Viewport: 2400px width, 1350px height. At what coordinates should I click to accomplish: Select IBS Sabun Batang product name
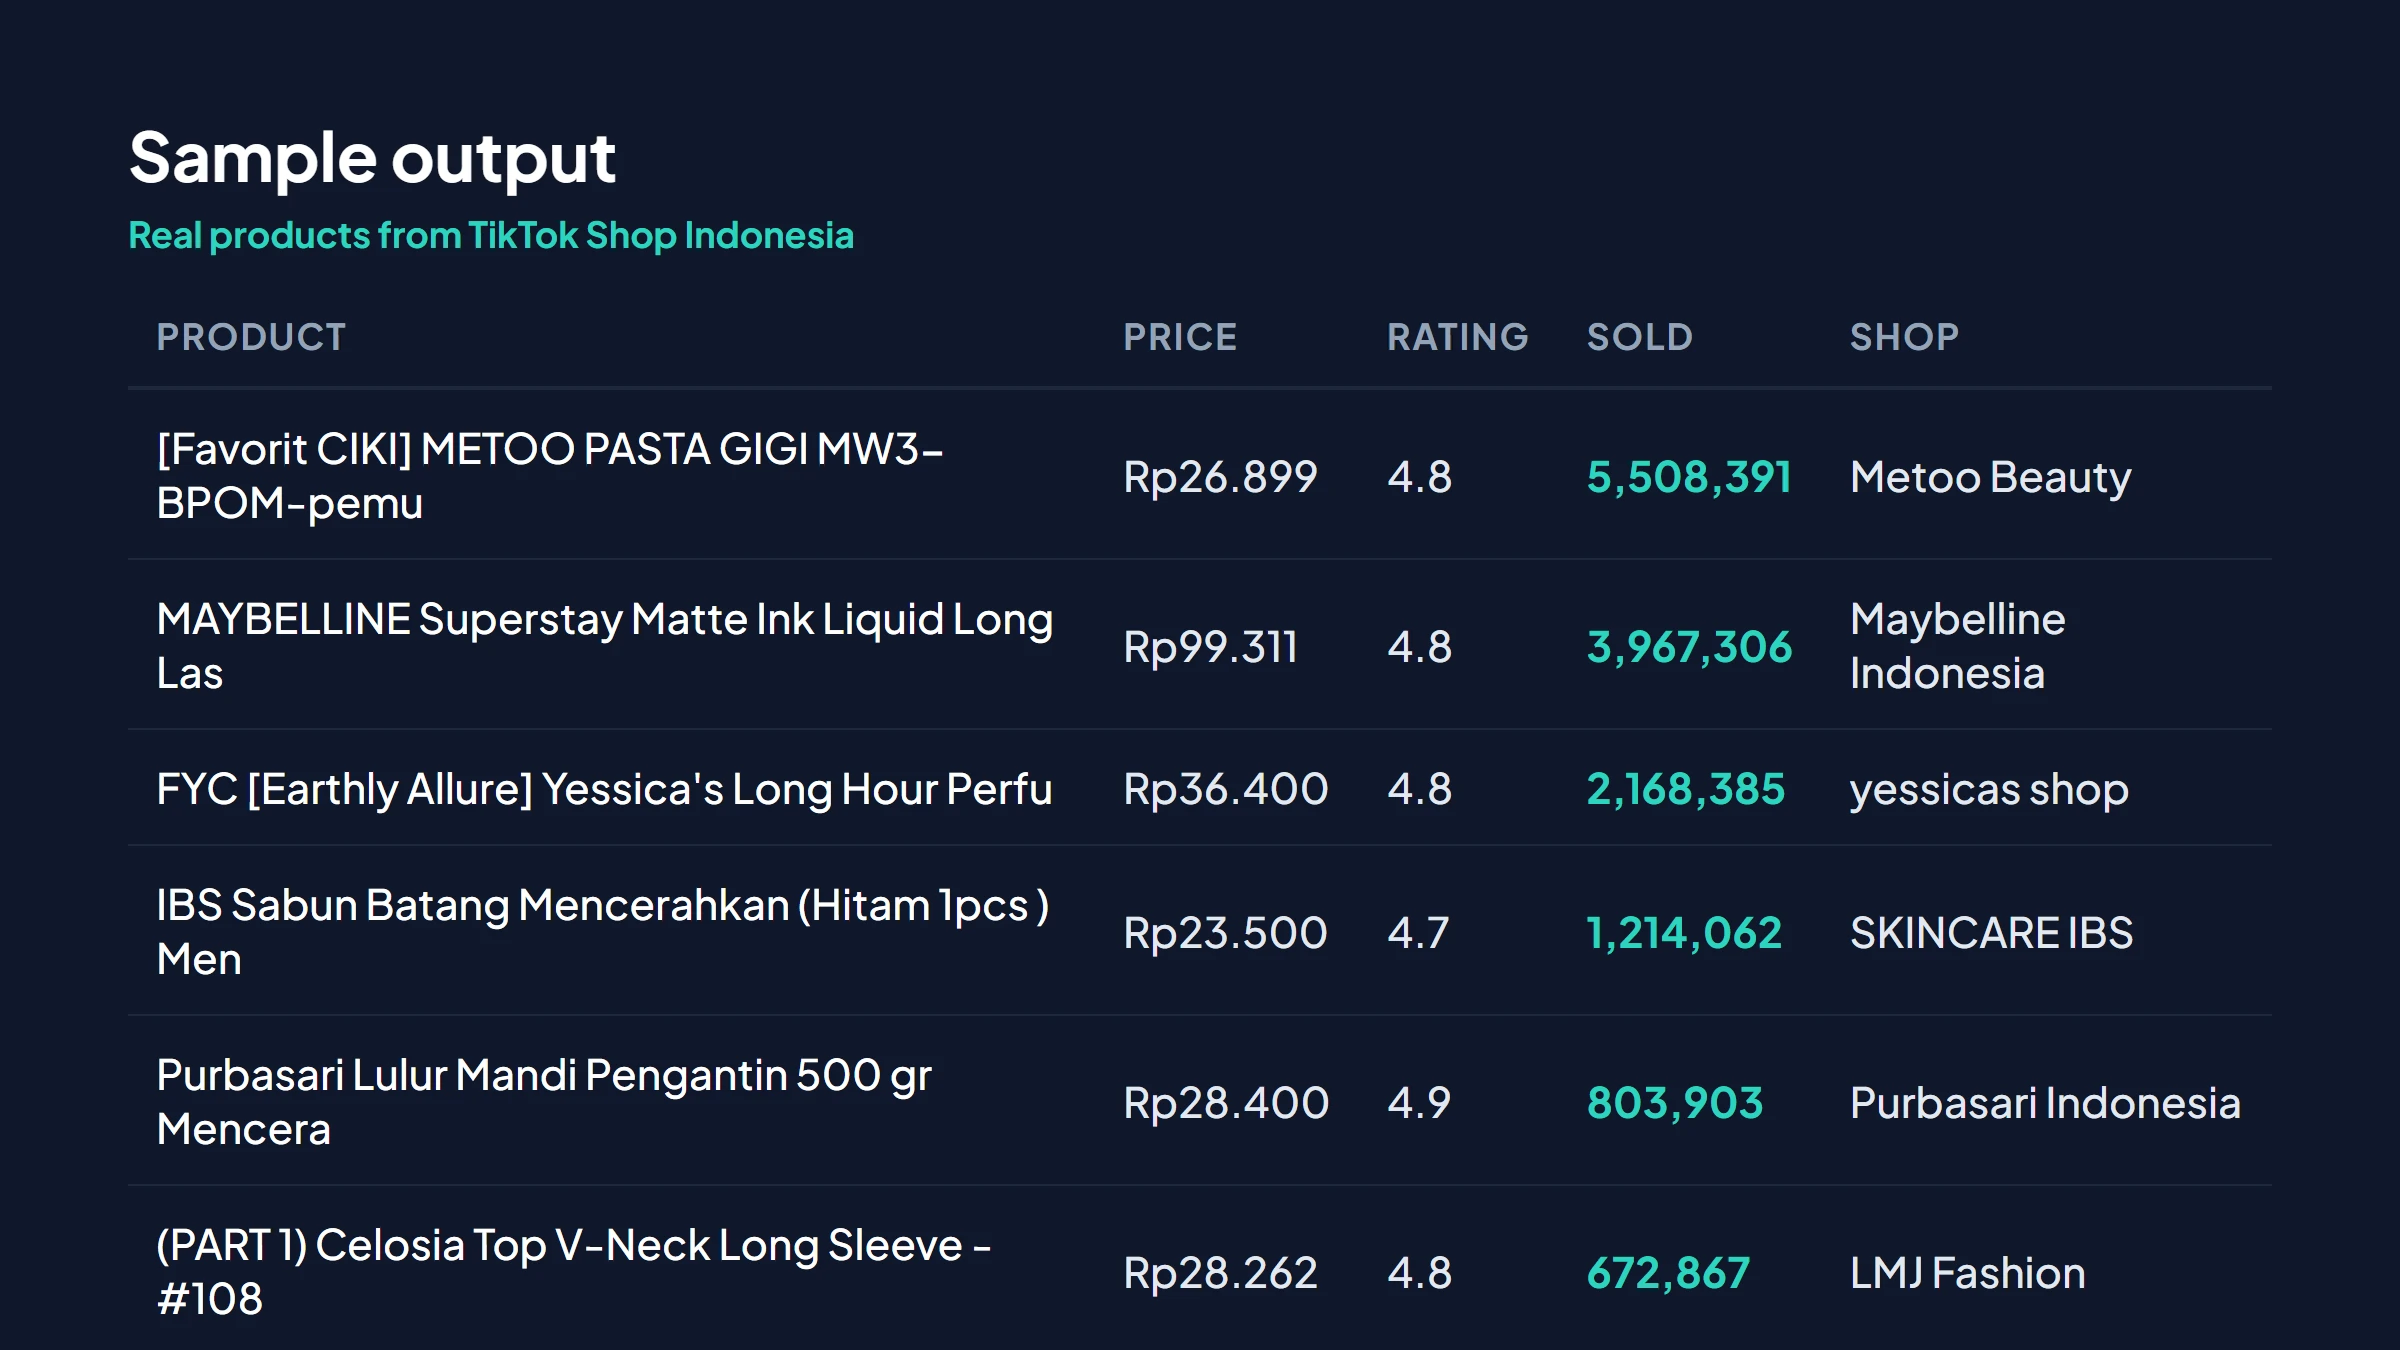[603, 932]
